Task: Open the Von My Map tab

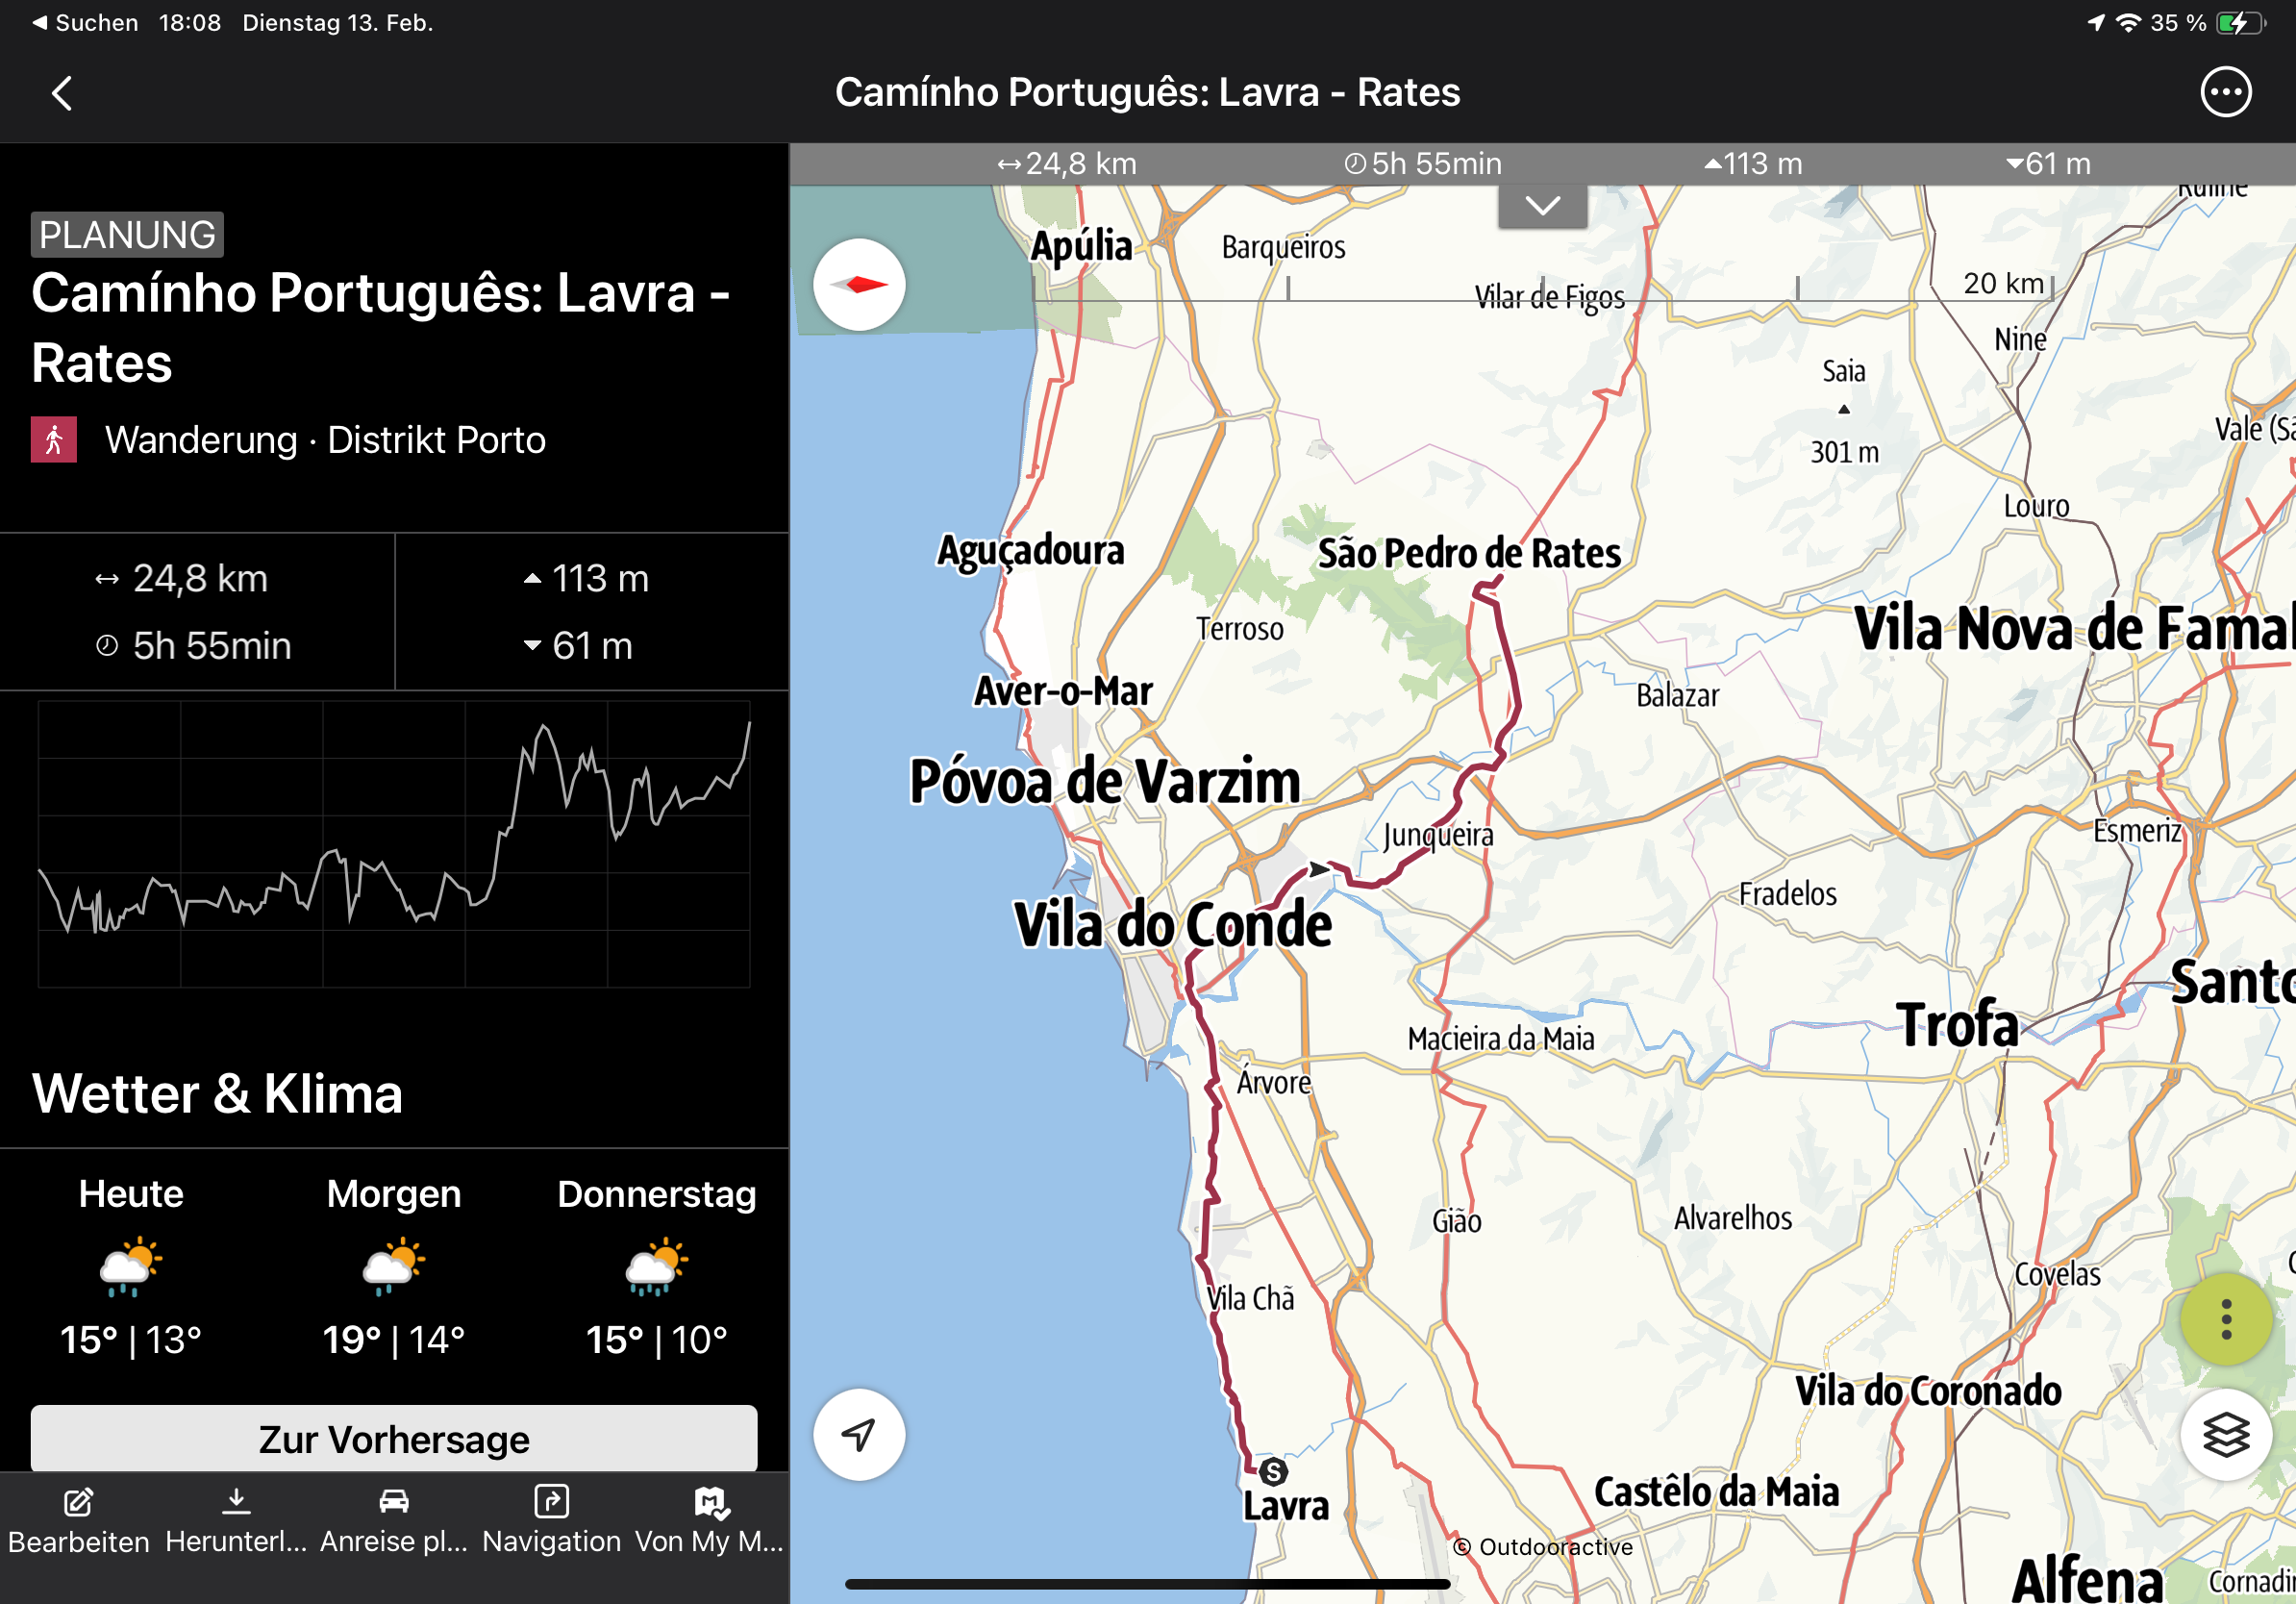Action: point(710,1521)
